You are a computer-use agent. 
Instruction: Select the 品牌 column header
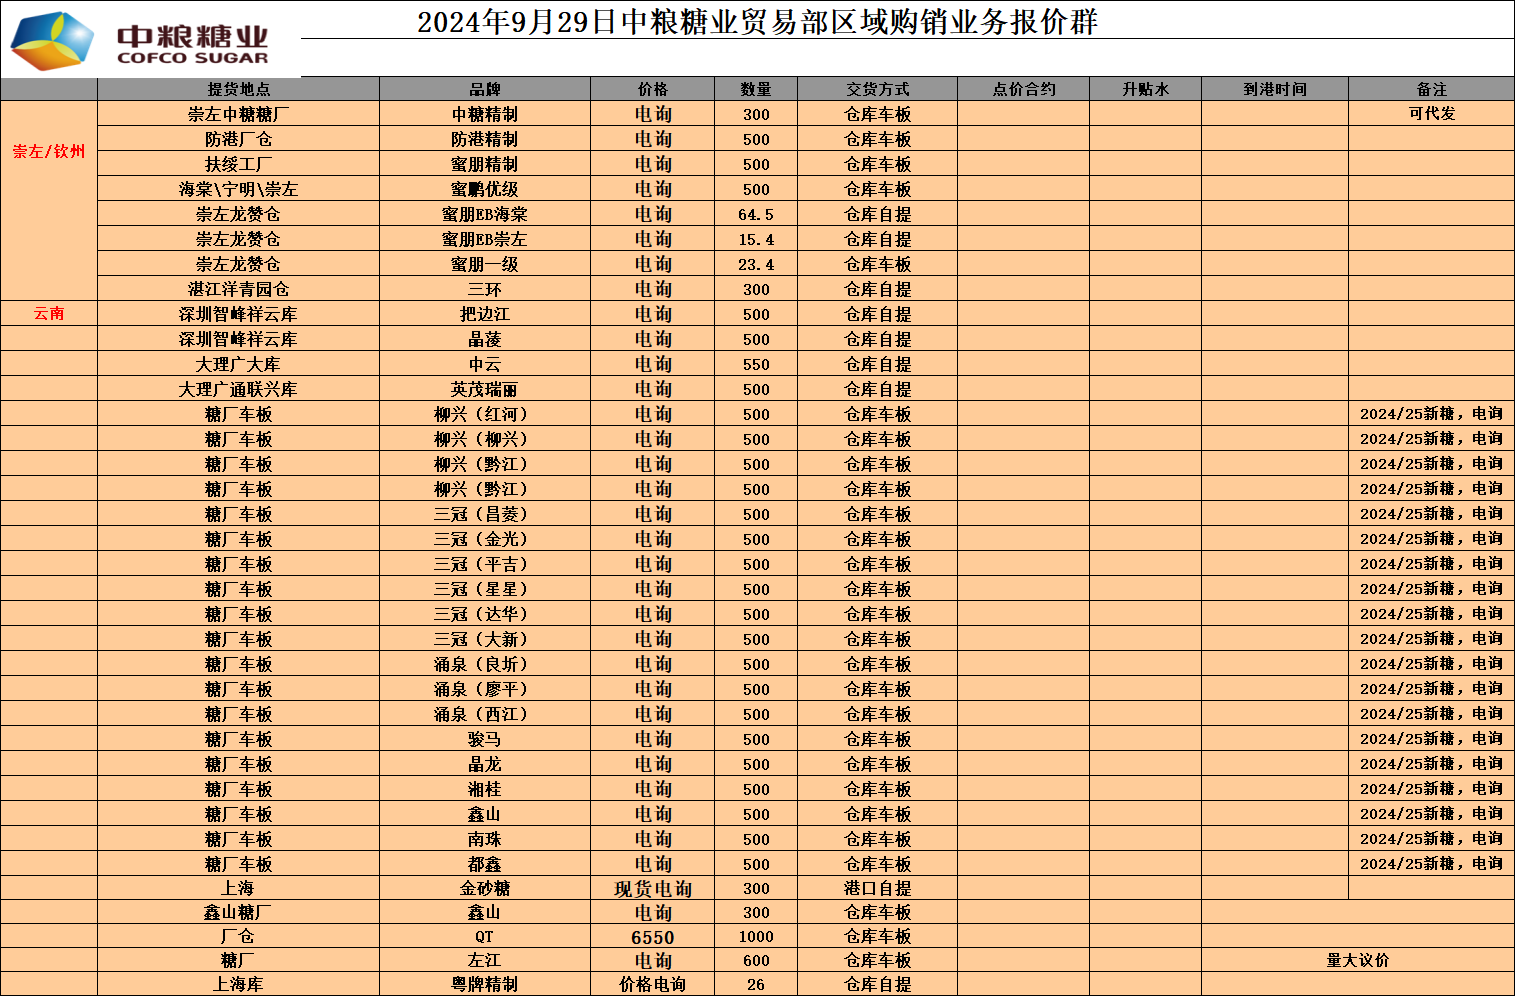pos(484,89)
